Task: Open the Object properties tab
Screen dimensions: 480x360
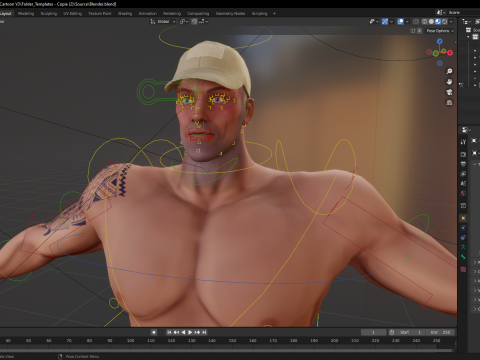Action: point(463,218)
